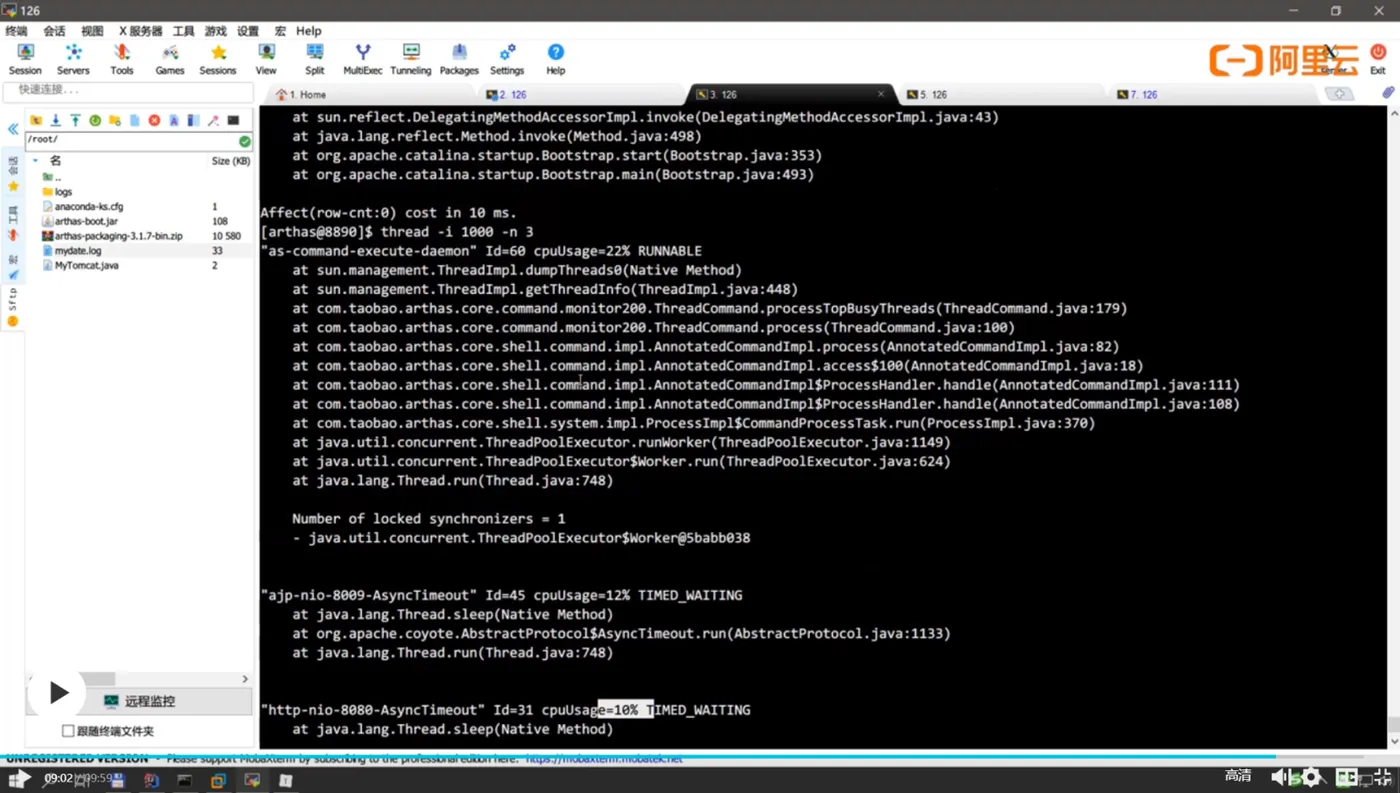Click the SFTP new folder icon
The image size is (1400, 793).
pyautogui.click(x=115, y=120)
